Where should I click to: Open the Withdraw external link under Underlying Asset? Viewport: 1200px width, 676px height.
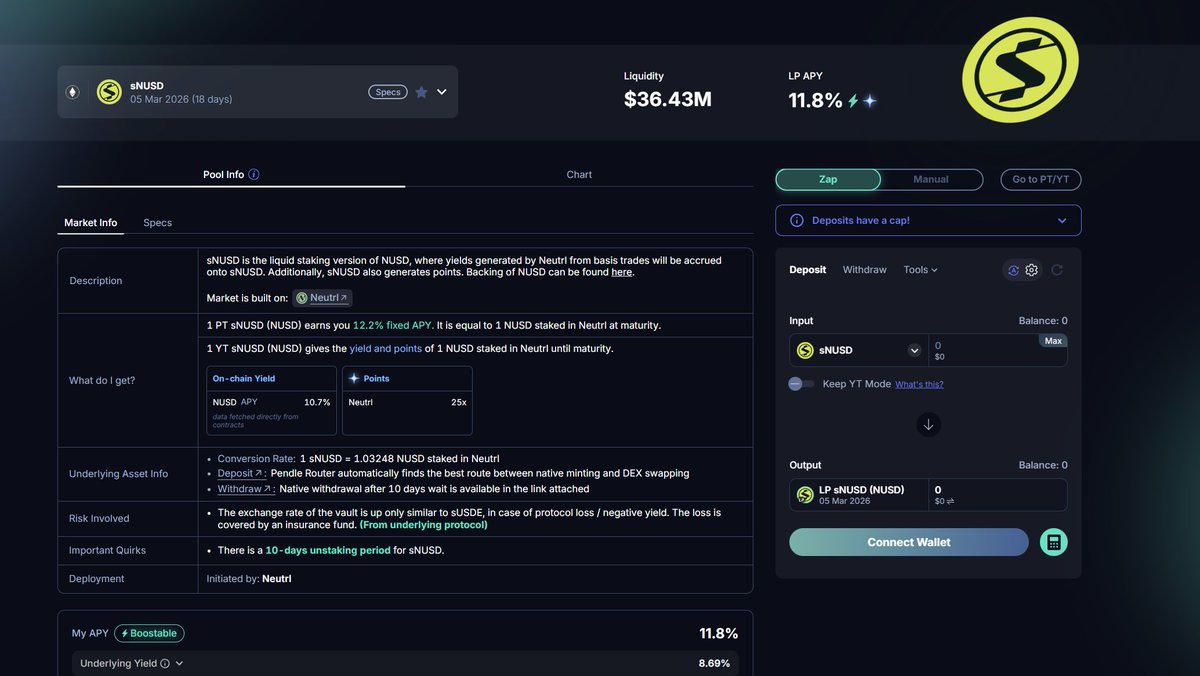[x=245, y=489]
